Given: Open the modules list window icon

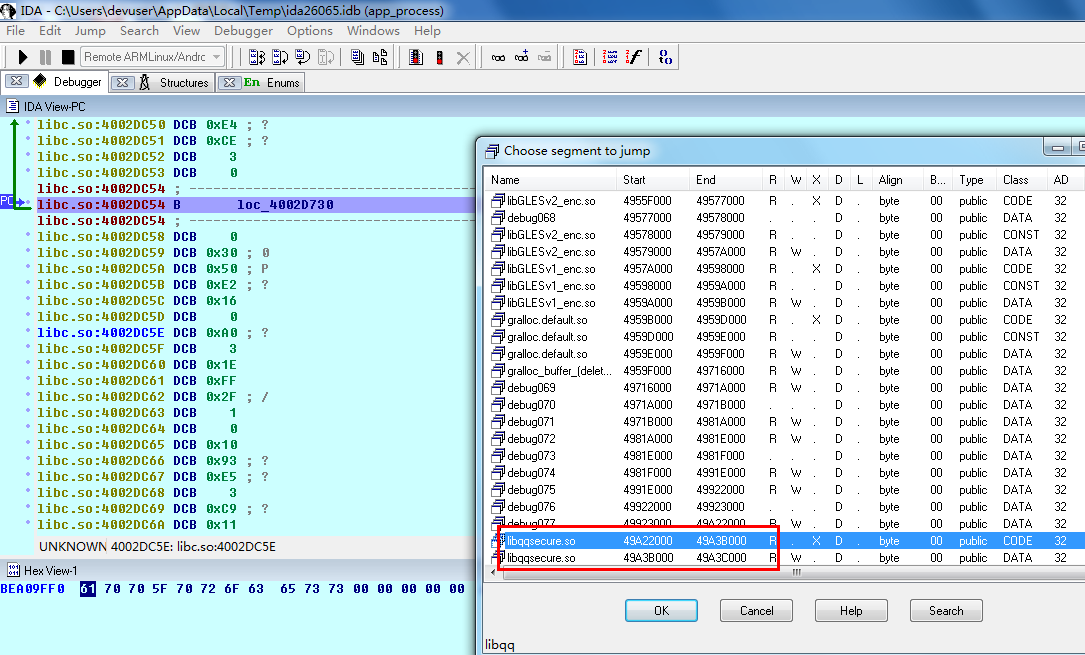Looking at the screenshot, I should [x=357, y=57].
